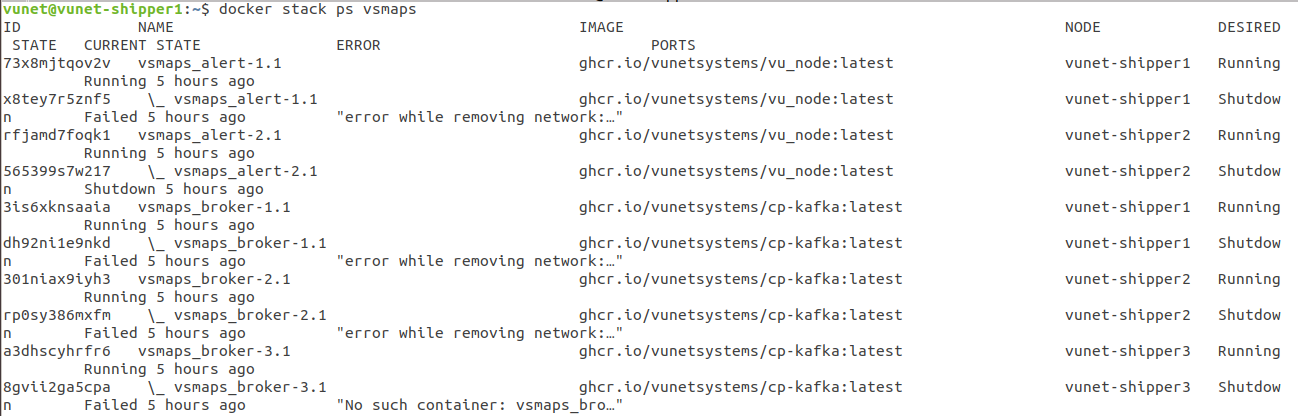1298x416 pixels.
Task: Click task ID rp0sy386mxfm
Action: click(57, 315)
